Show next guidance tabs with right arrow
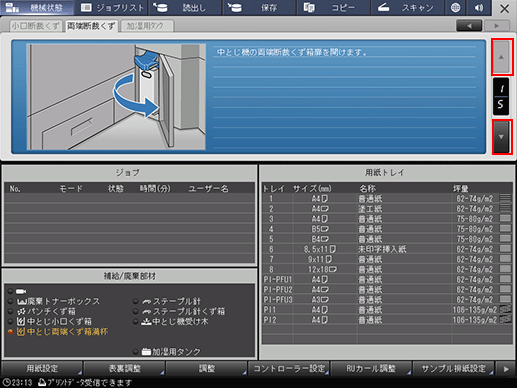 (497, 26)
